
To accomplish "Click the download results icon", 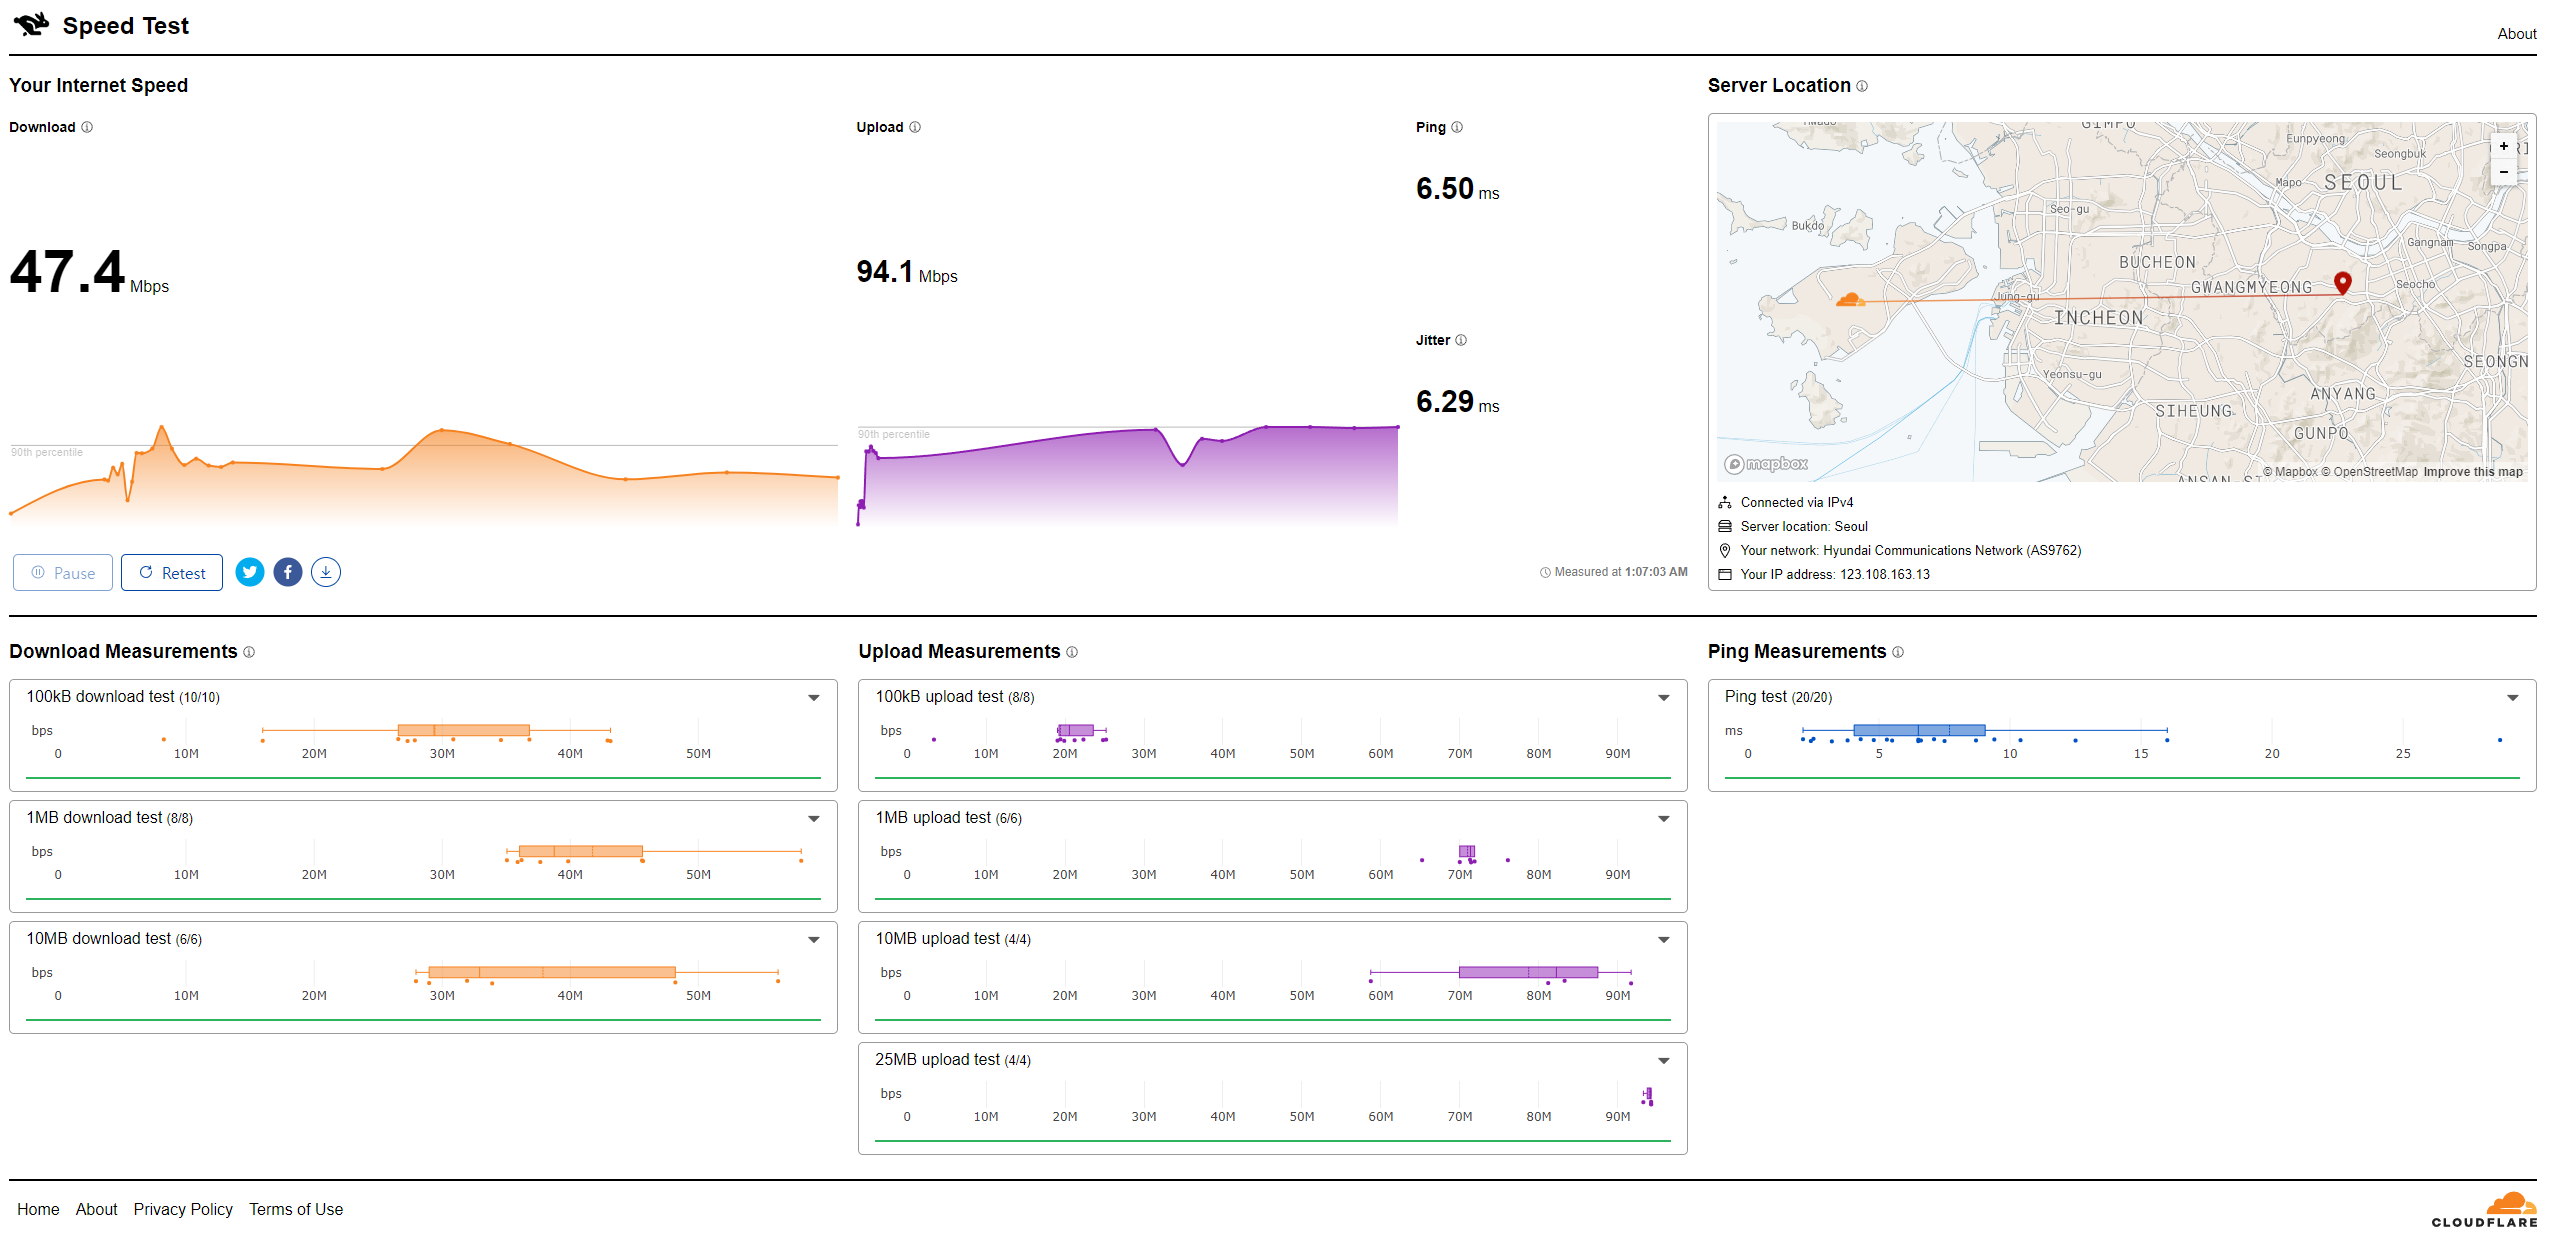I will (326, 572).
